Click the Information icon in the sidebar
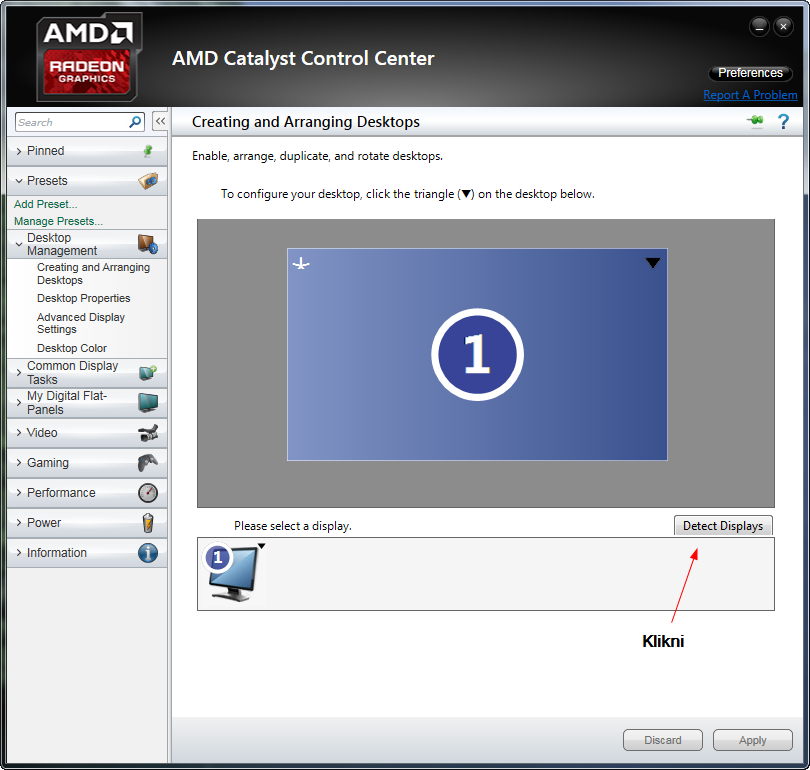The height and width of the screenshot is (770, 810). coord(148,553)
